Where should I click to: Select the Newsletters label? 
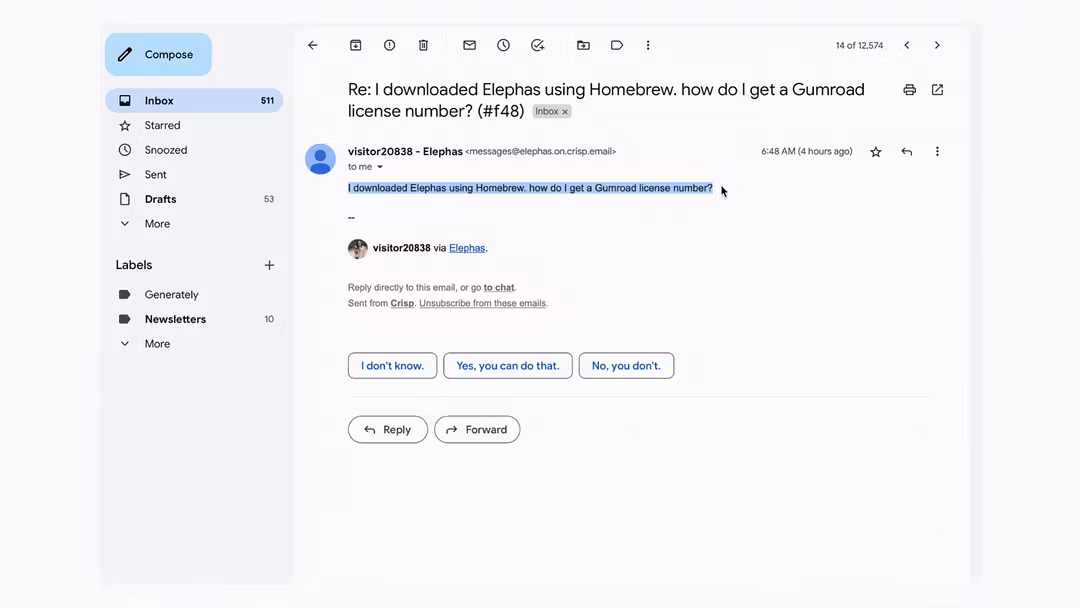(175, 319)
